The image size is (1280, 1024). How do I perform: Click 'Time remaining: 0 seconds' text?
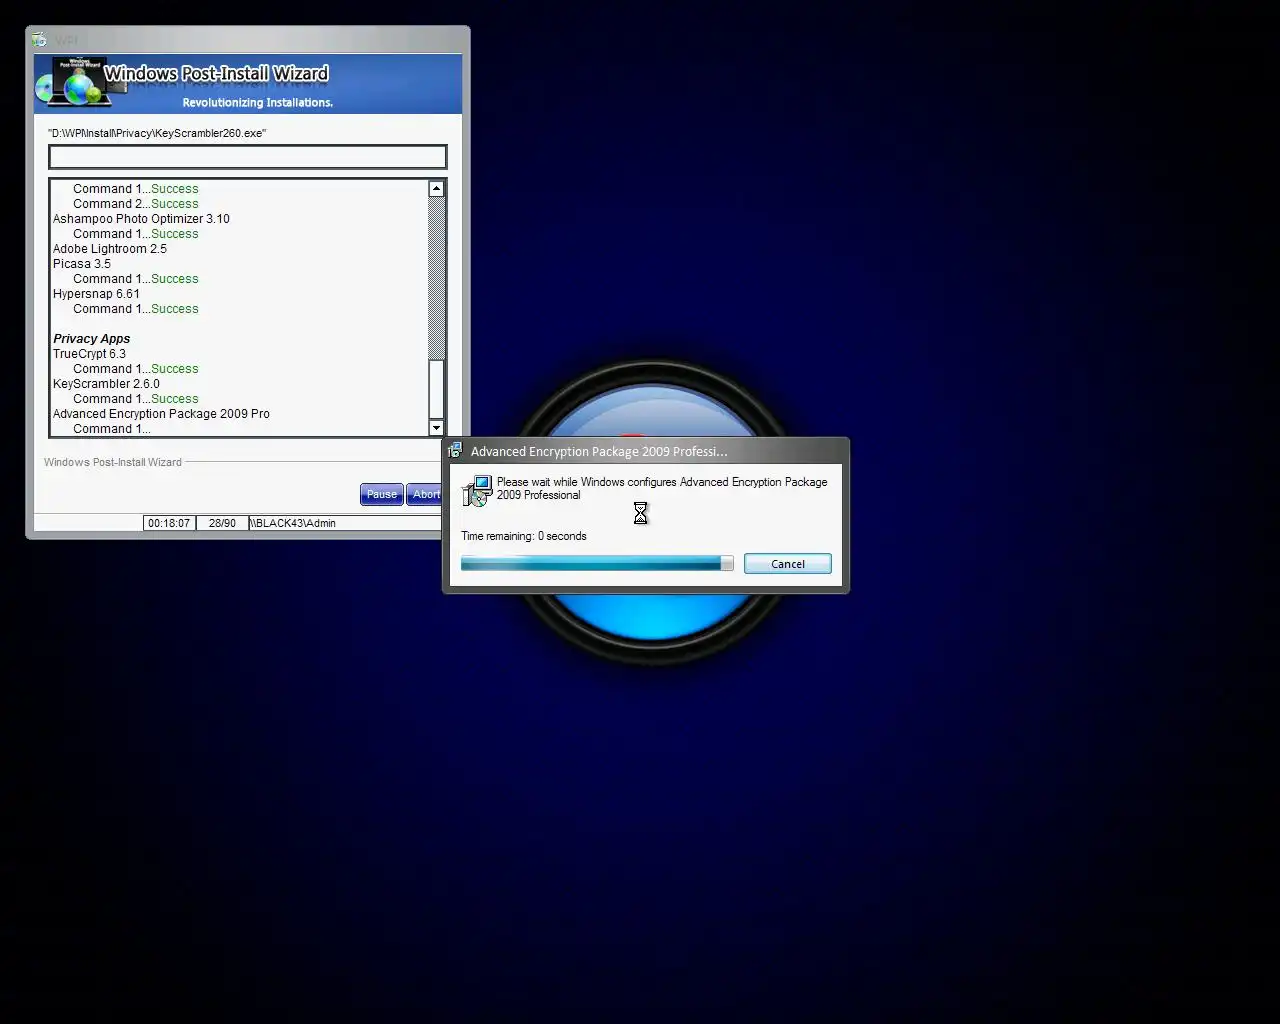[x=524, y=536]
